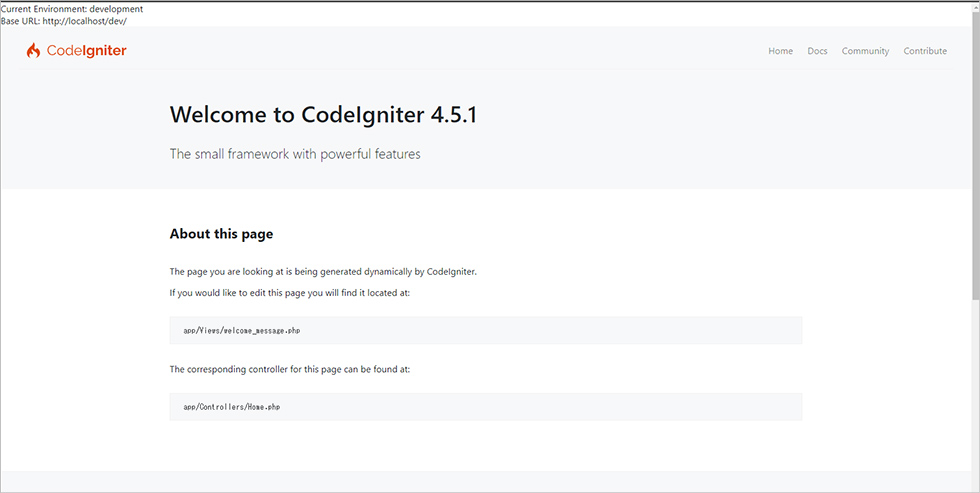
Task: Click the Base URL localhost/dev text
Action: click(x=64, y=21)
